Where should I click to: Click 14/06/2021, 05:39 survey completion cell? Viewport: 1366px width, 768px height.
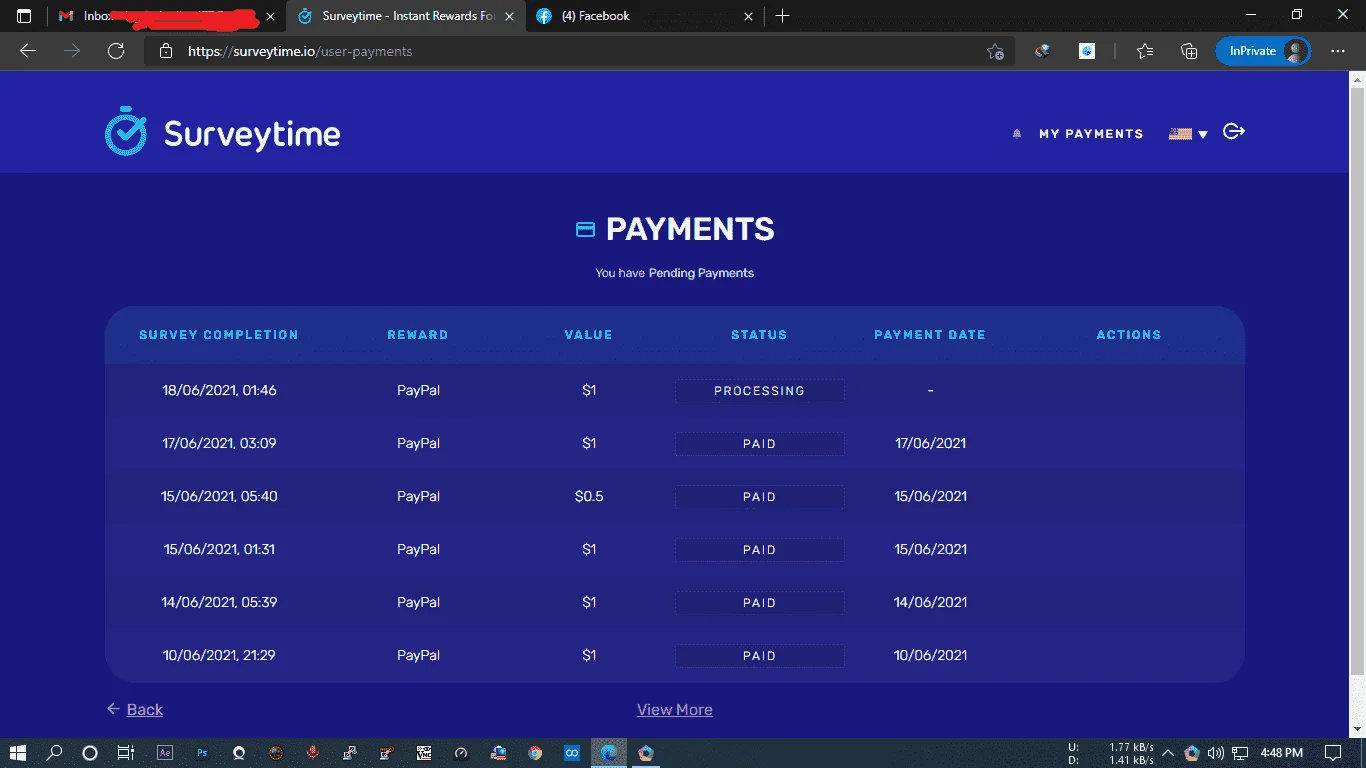(219, 602)
